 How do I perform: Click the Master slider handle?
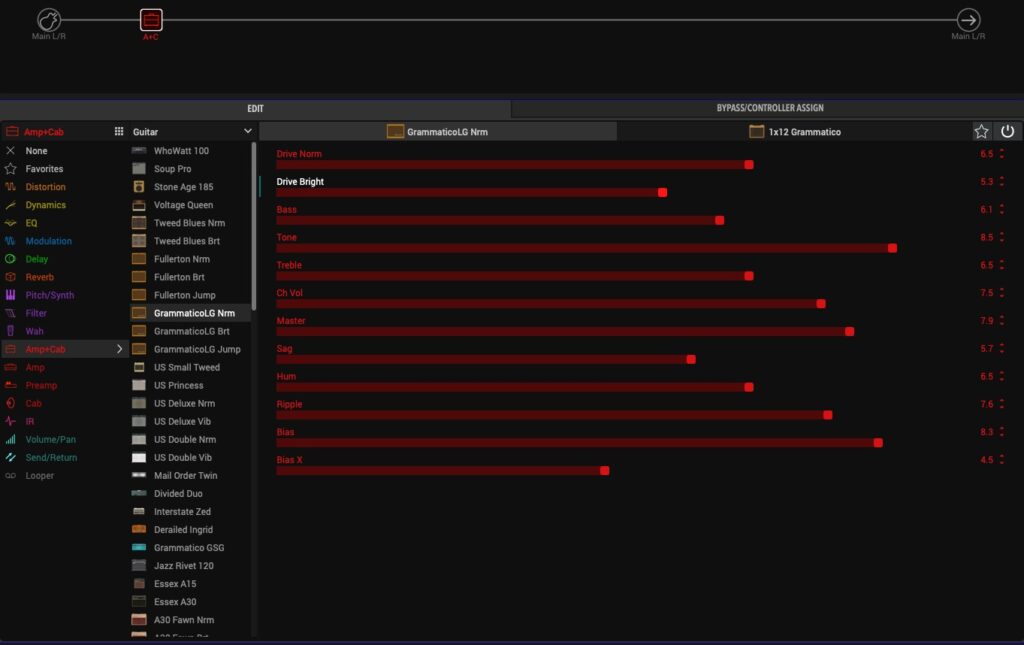(850, 331)
